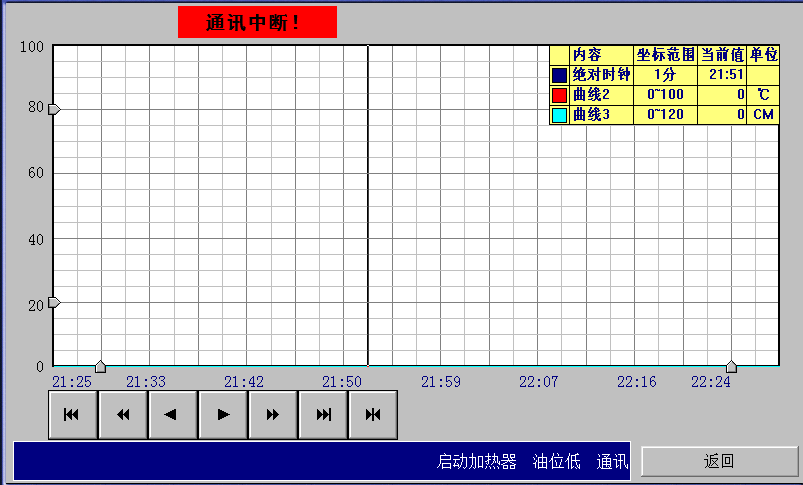Click the ℃ unit cell
Viewport: 803px width, 485px height.
[763, 95]
